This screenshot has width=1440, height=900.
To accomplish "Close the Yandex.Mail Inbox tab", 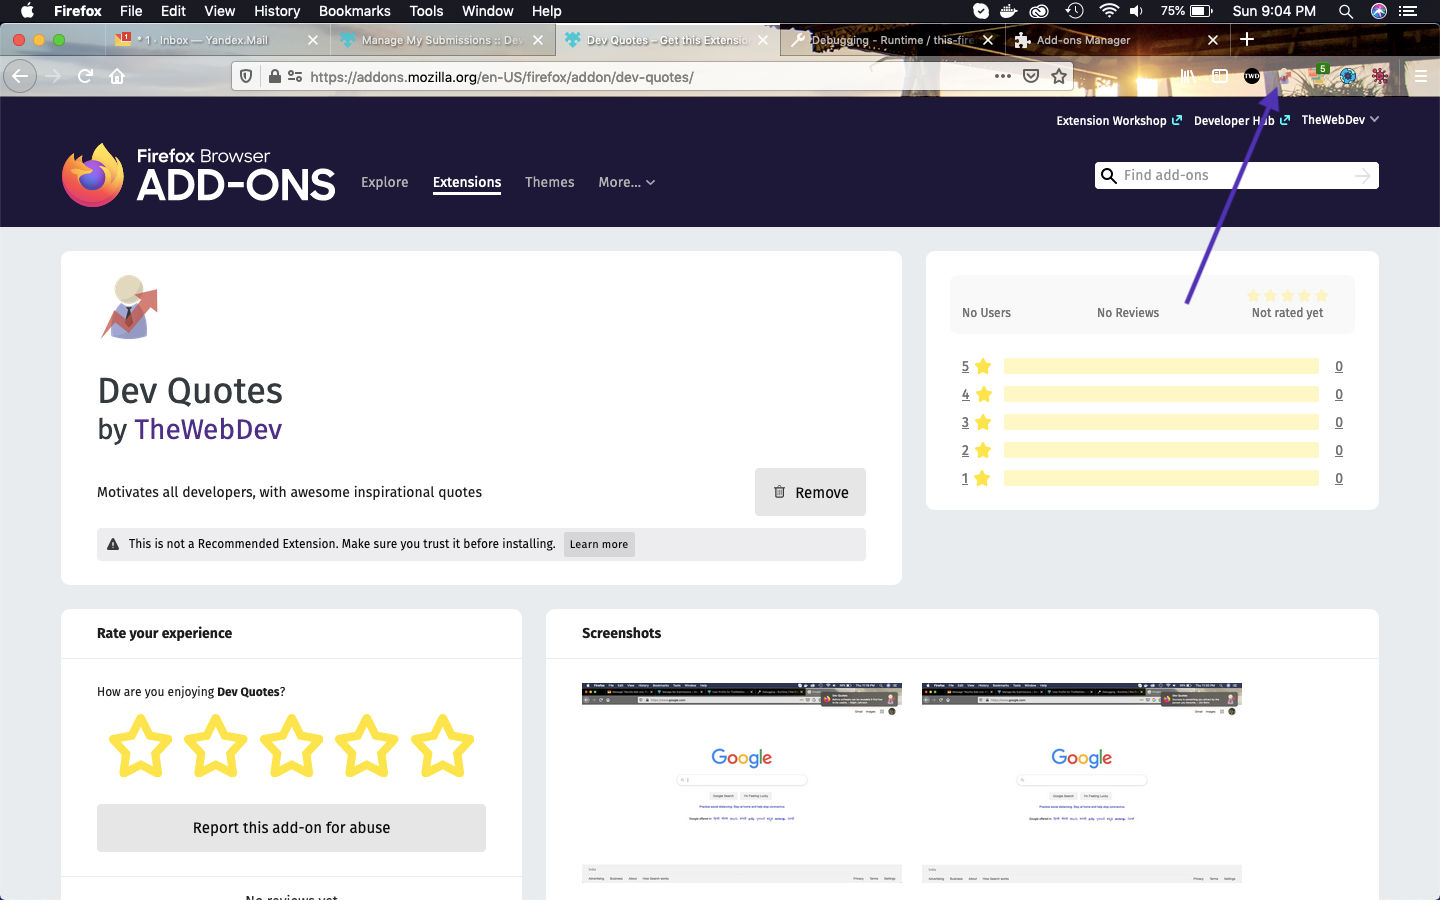I will click(x=313, y=40).
